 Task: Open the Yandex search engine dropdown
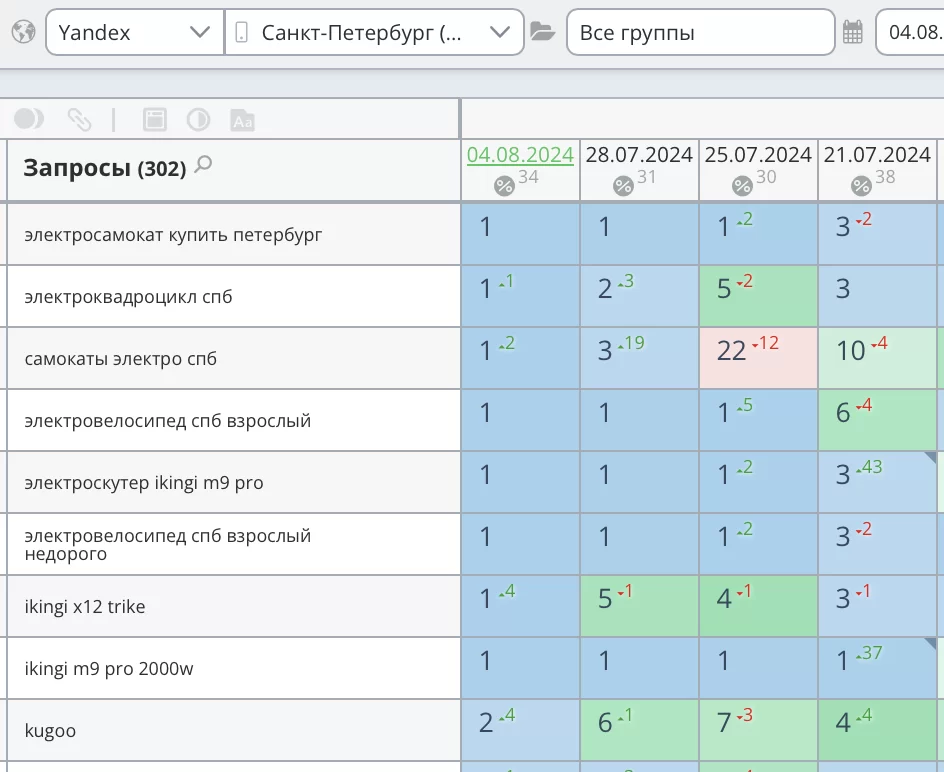[134, 32]
